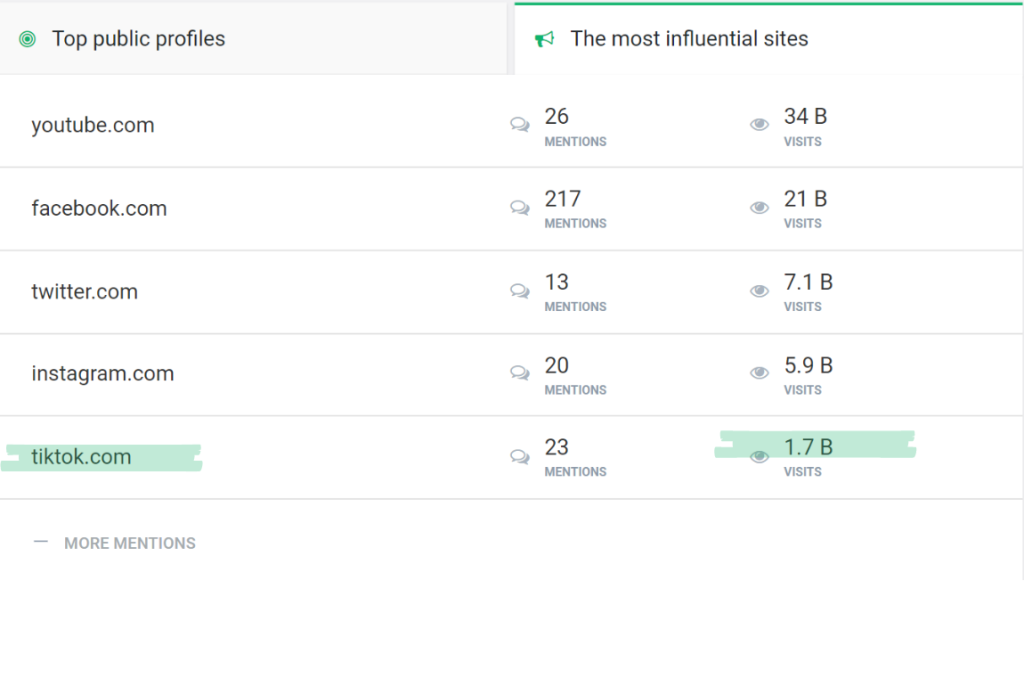Click the mentions bubble icon for instagram.com

pos(520,373)
